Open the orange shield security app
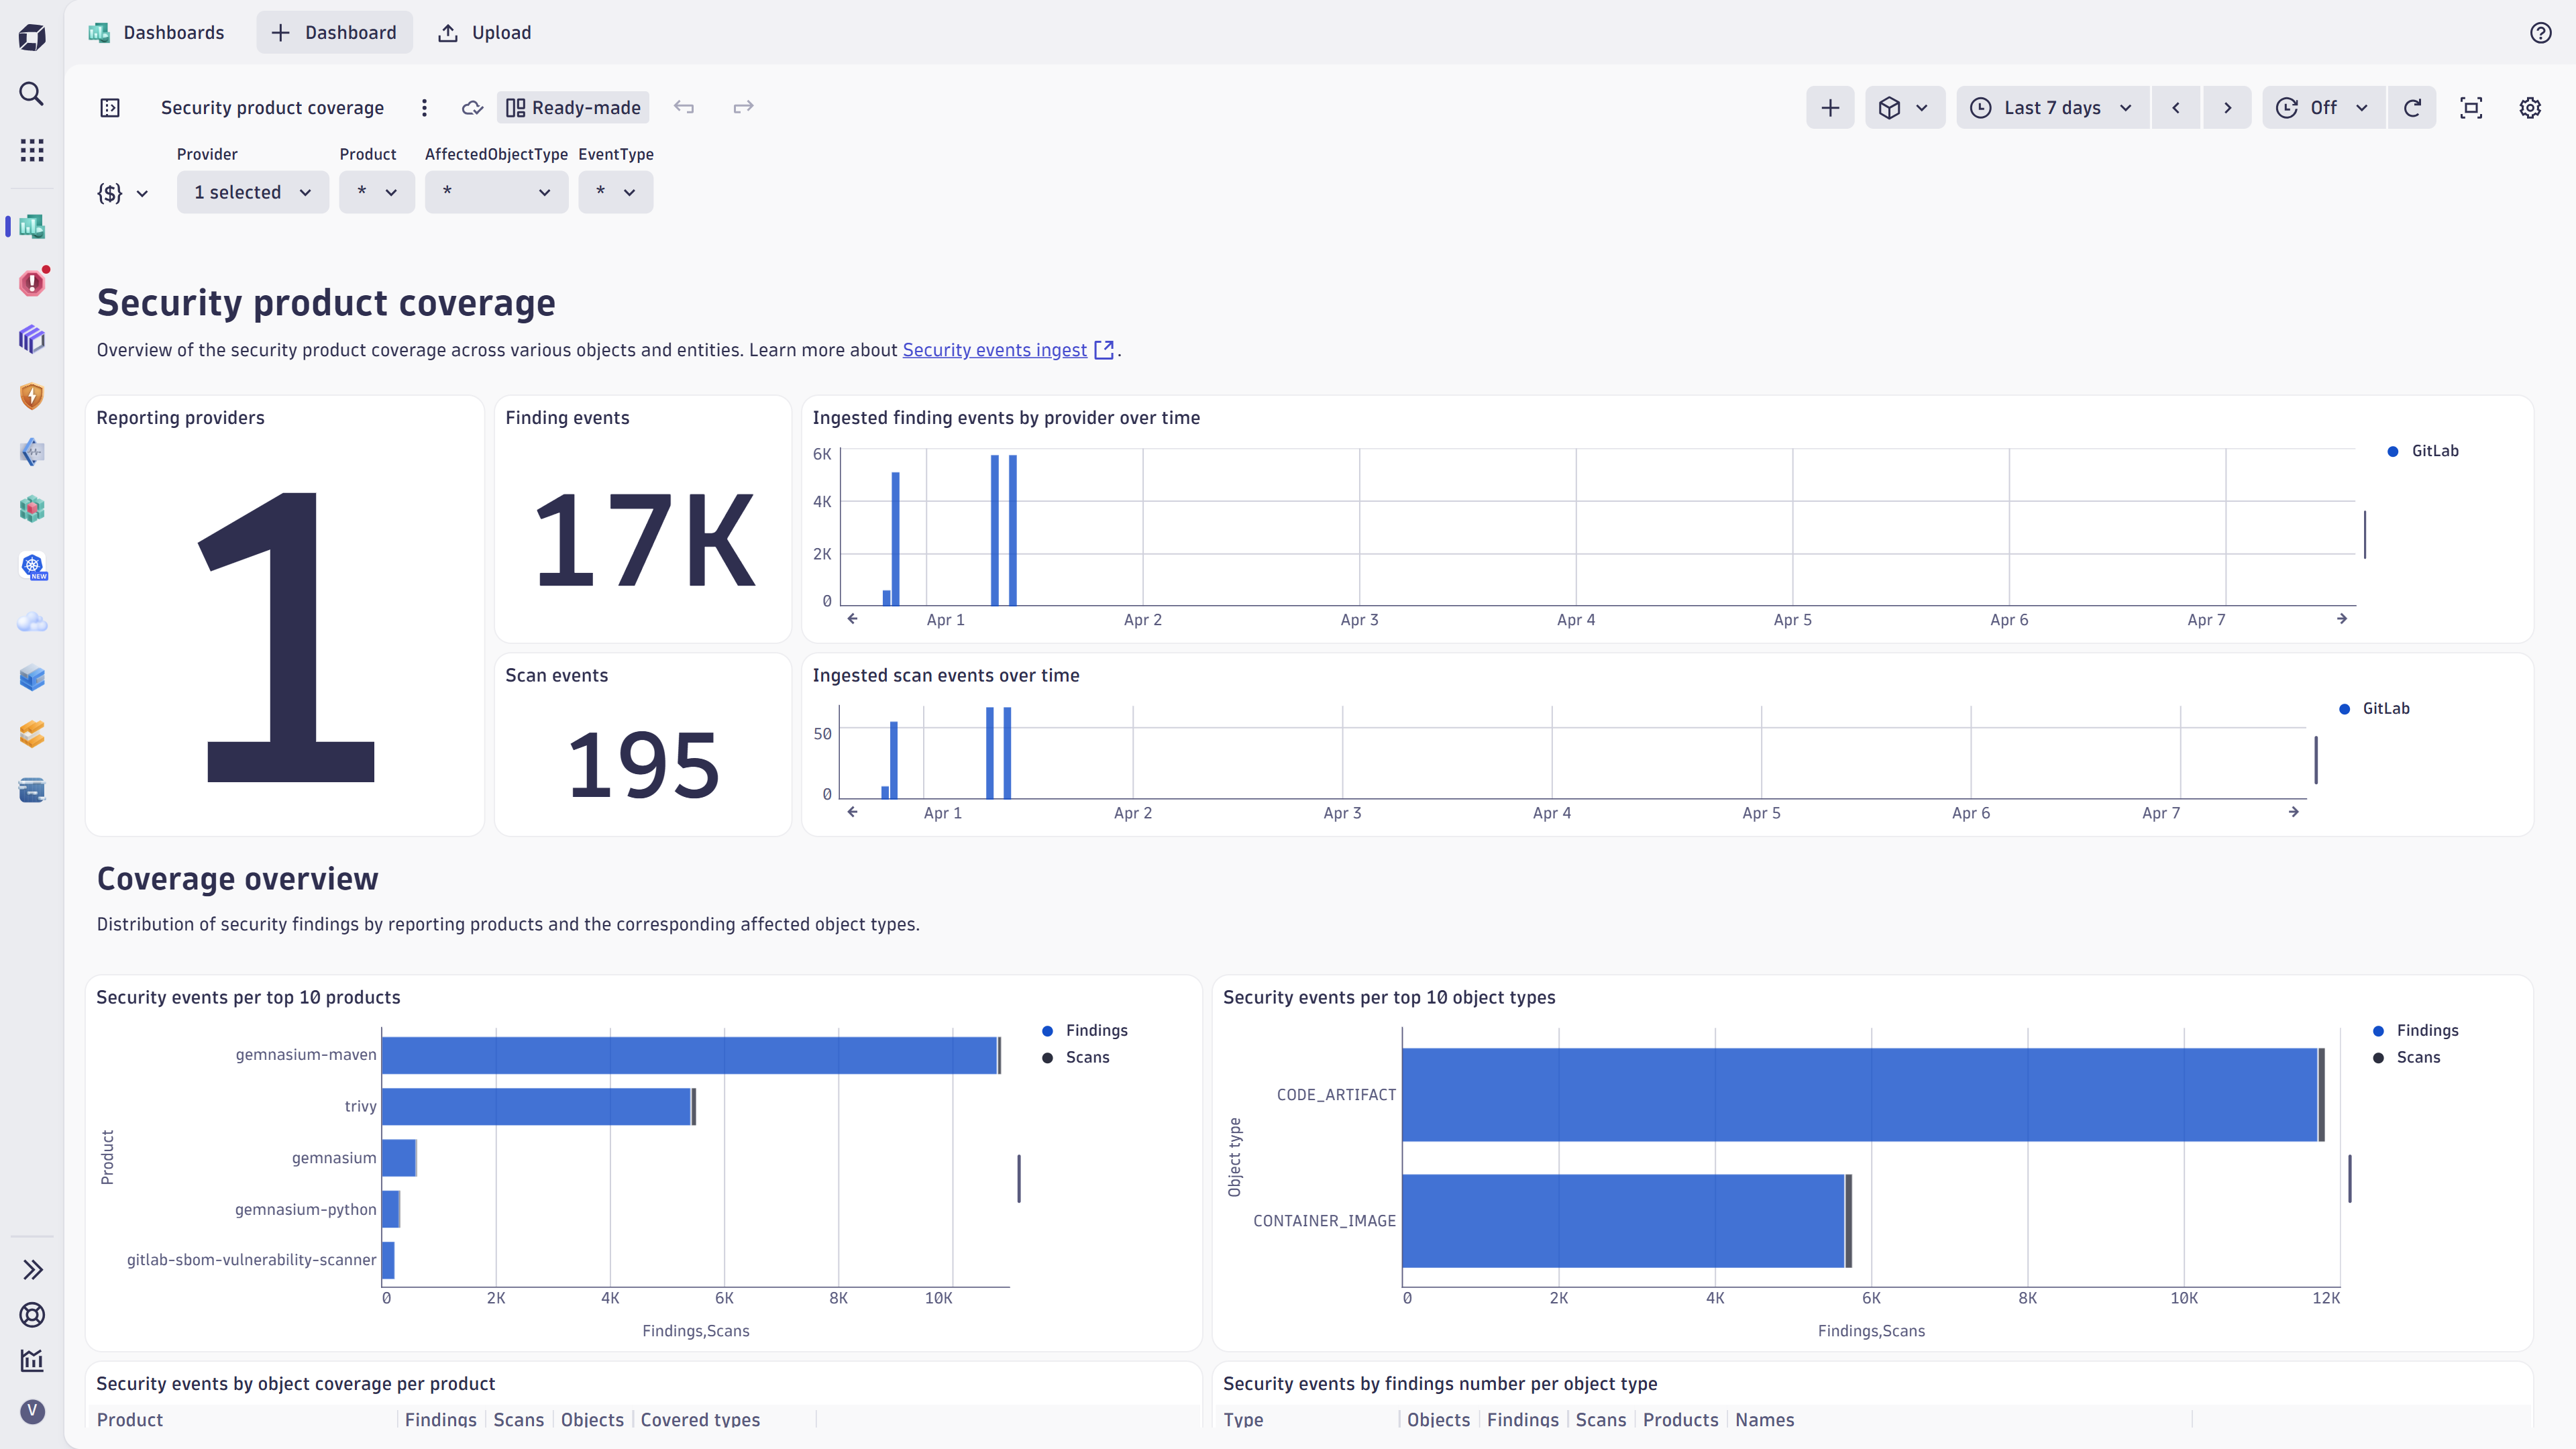 (x=32, y=396)
